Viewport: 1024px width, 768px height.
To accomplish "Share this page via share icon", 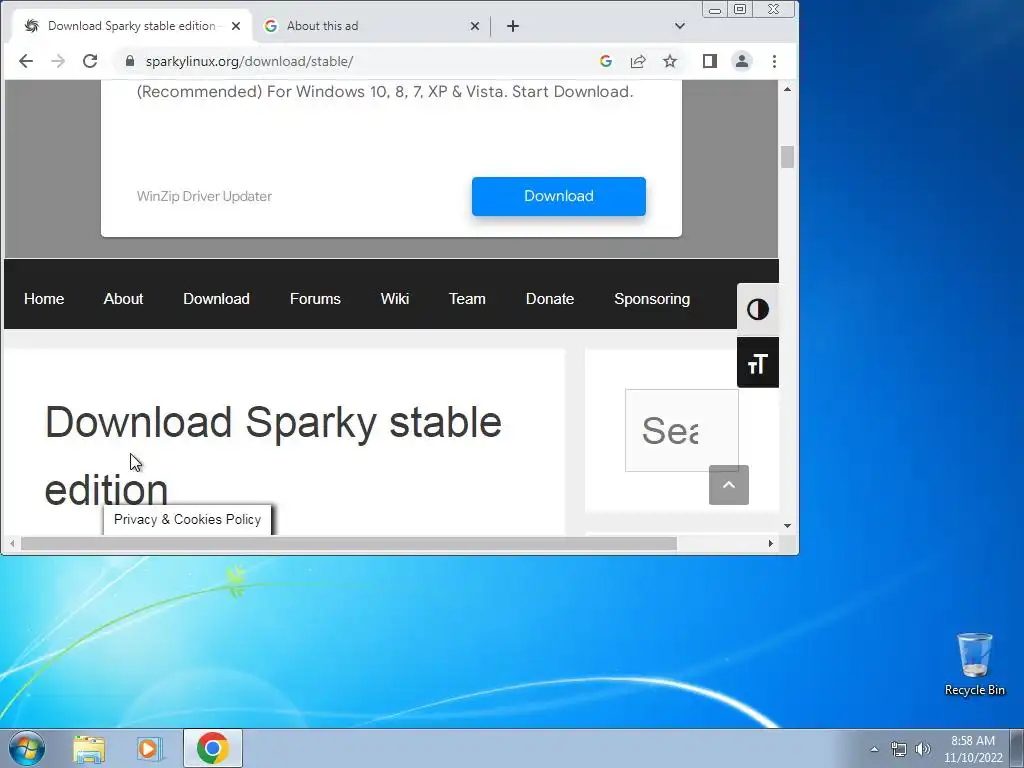I will click(638, 61).
